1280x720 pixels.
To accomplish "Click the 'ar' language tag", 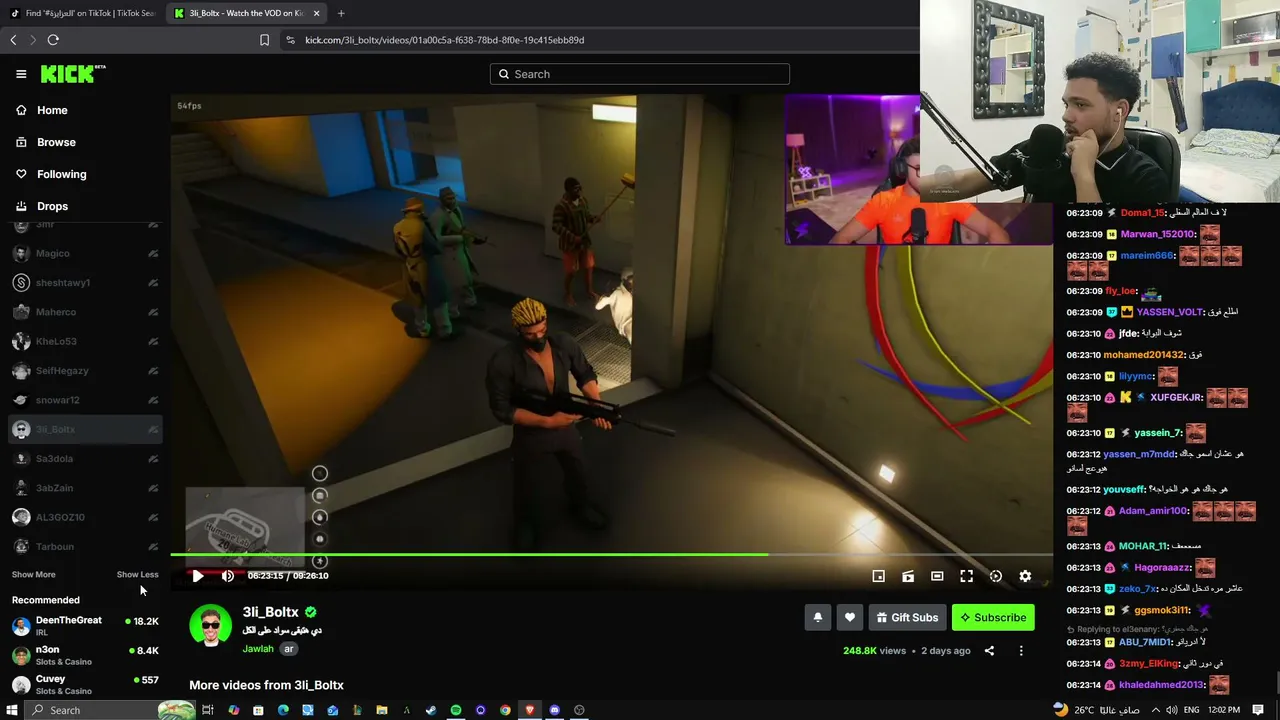I will 289,649.
